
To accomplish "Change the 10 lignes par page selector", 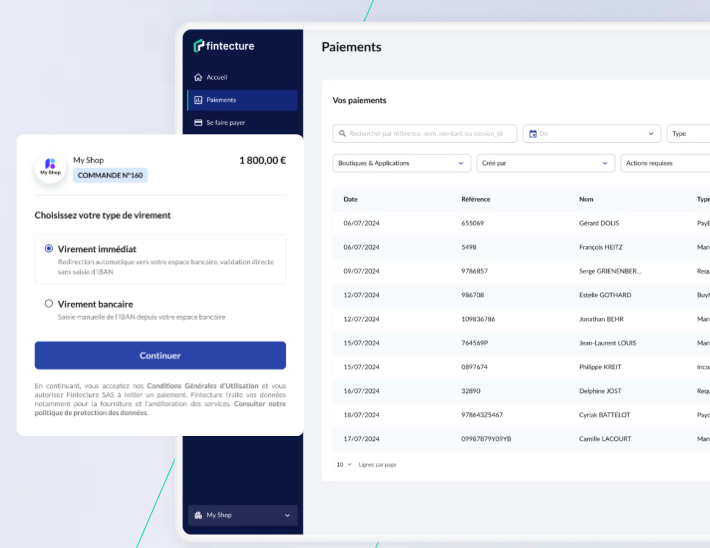I will [x=344, y=464].
